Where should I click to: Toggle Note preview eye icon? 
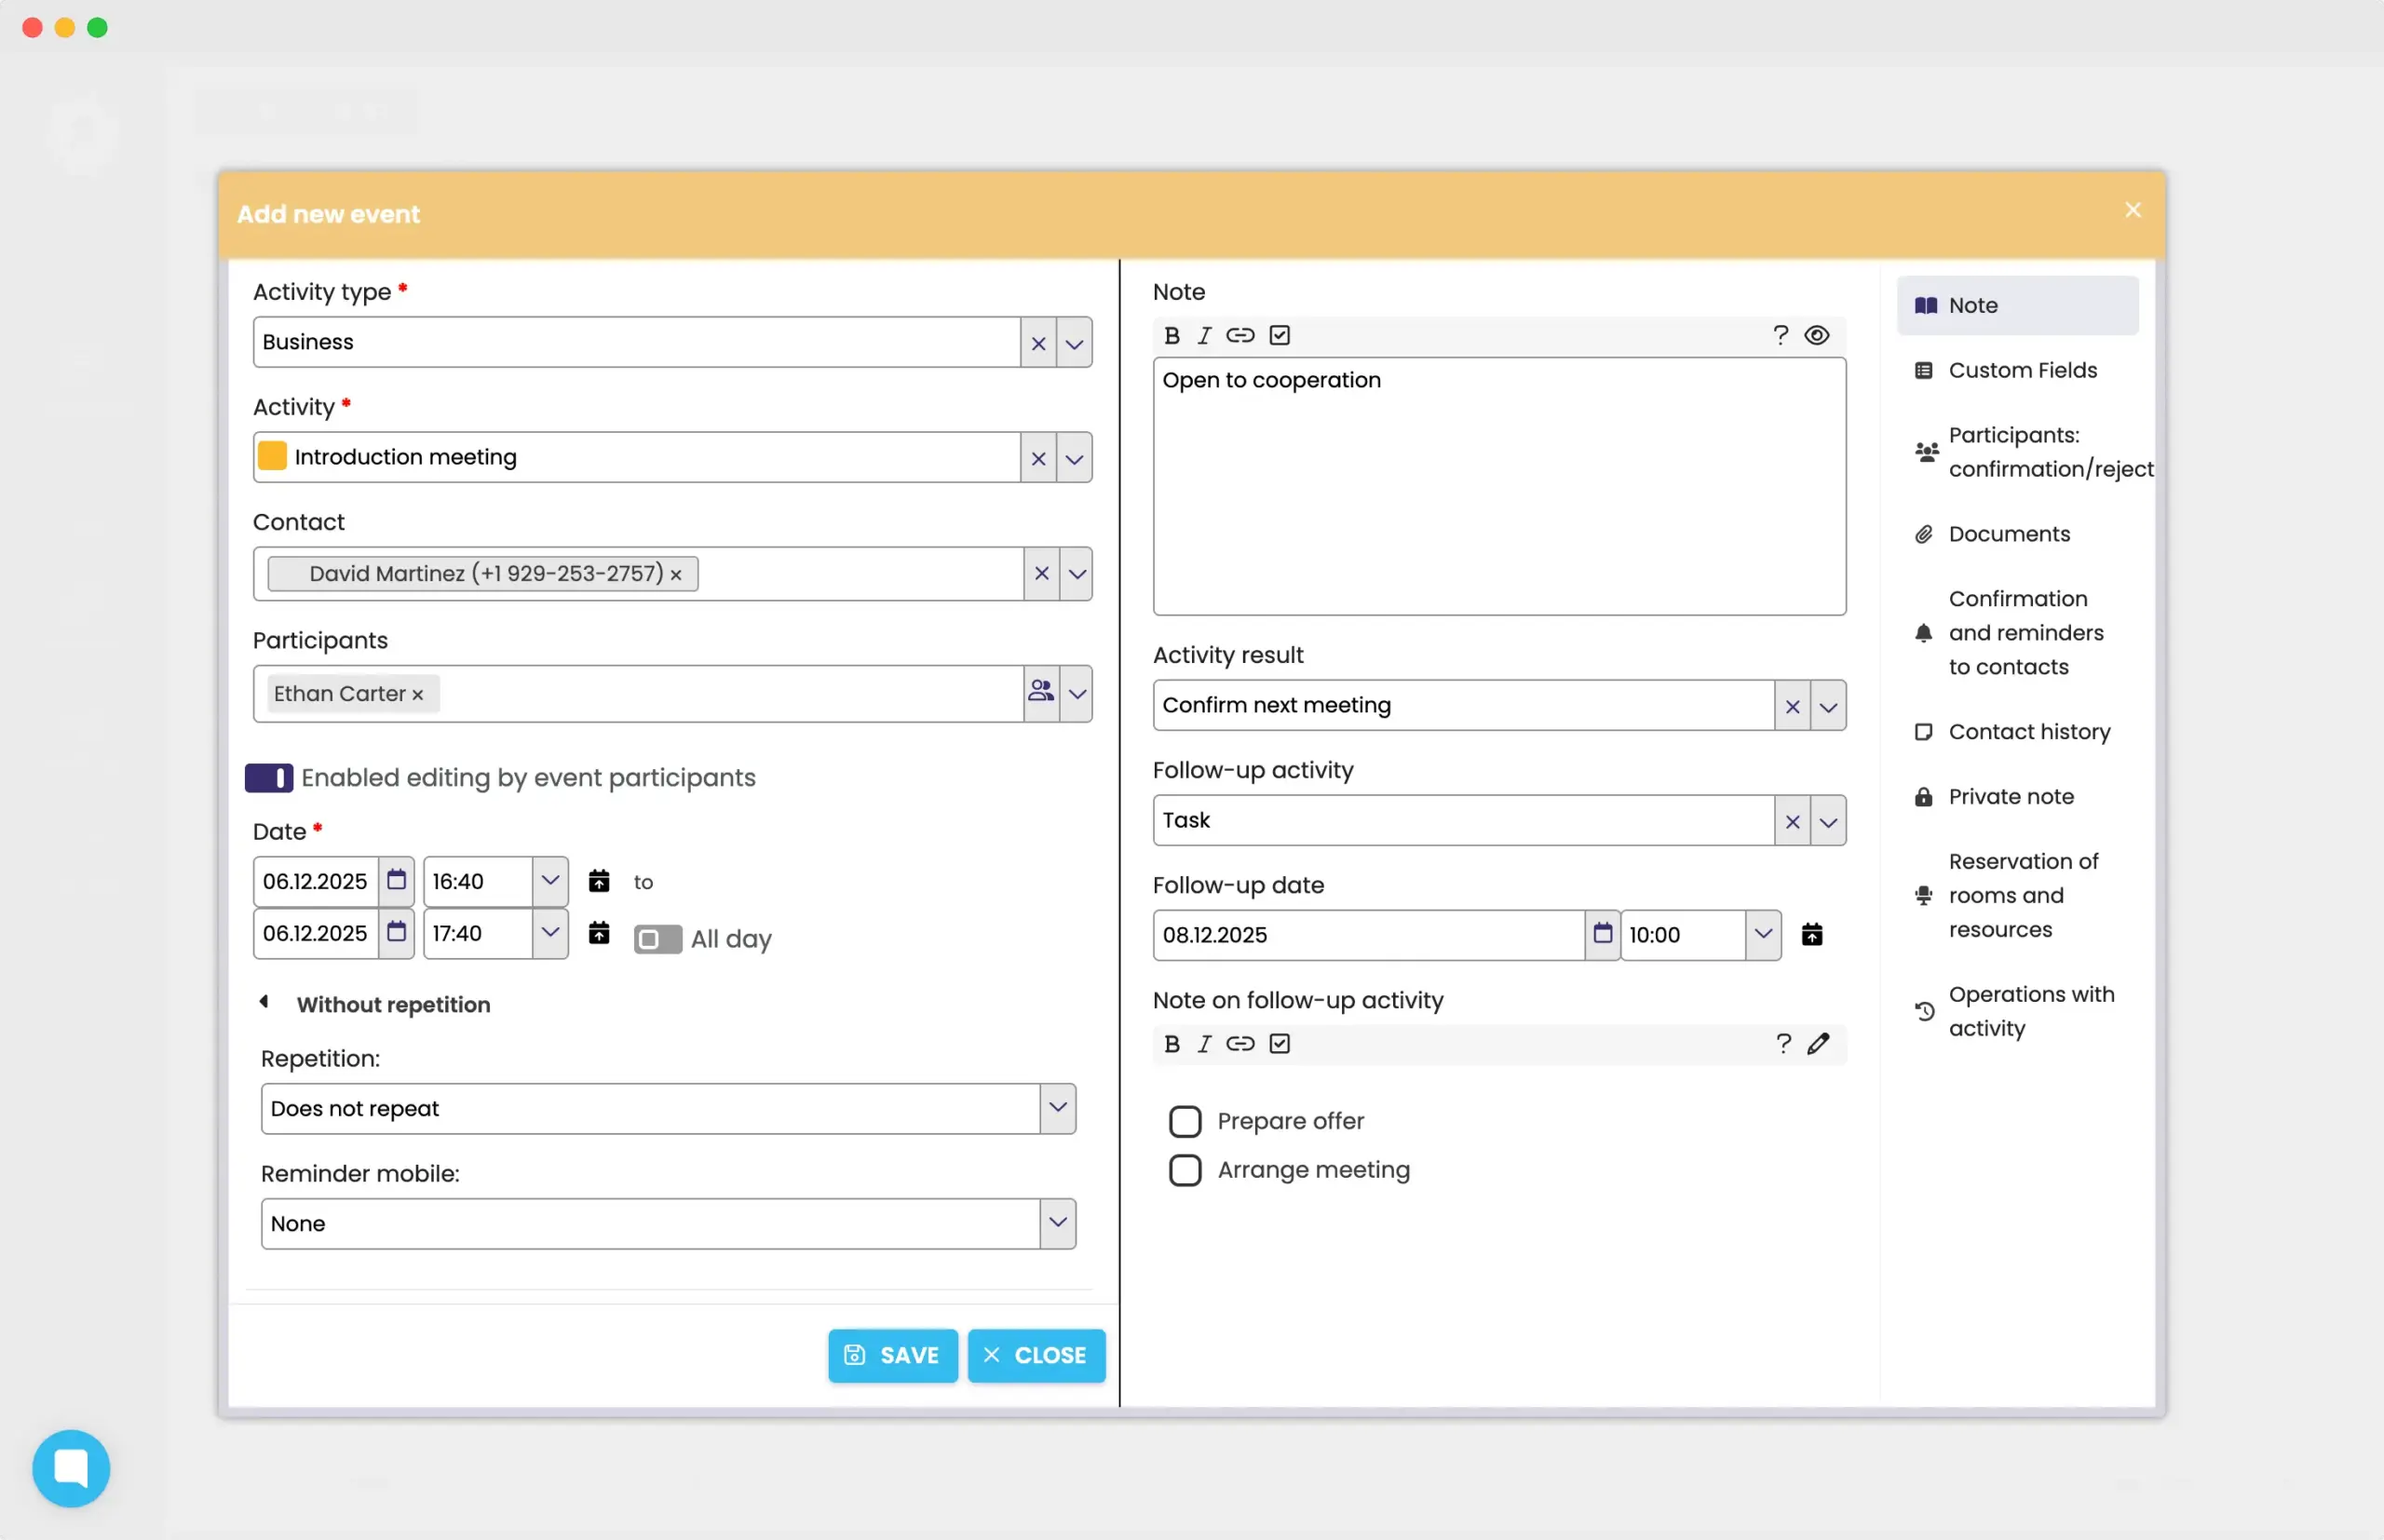pos(1817,336)
